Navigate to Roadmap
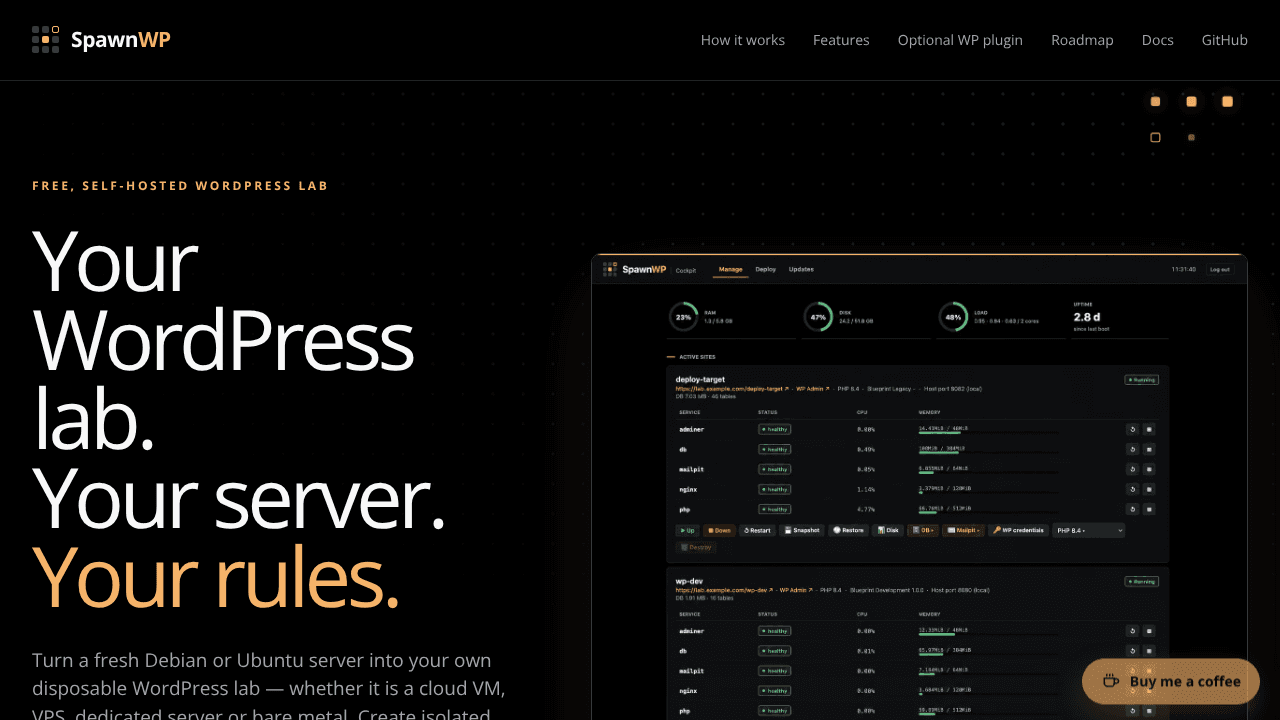The image size is (1280, 720). click(1082, 40)
